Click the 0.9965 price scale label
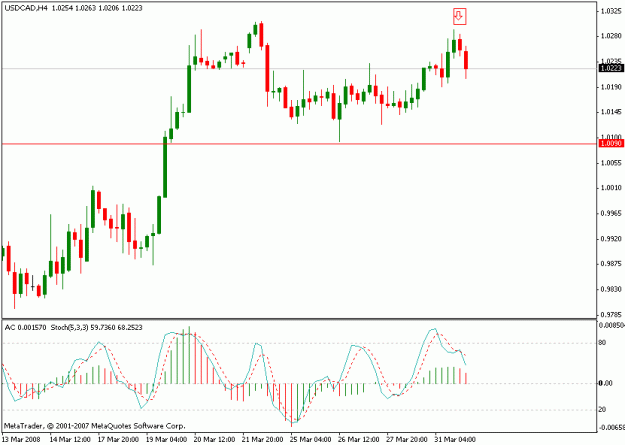625x445 pixels. point(611,213)
